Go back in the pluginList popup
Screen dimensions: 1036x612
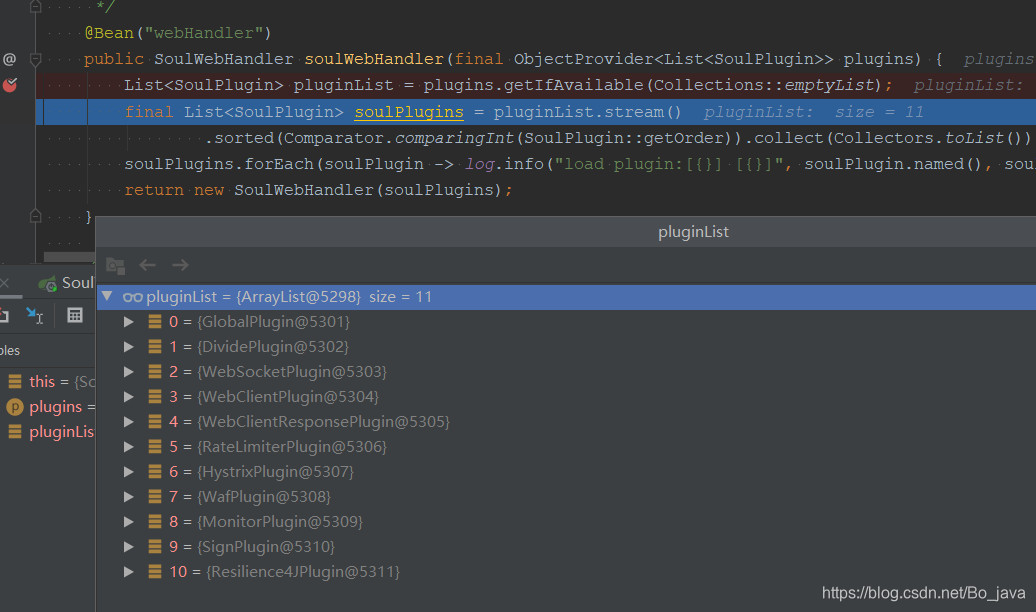click(147, 265)
